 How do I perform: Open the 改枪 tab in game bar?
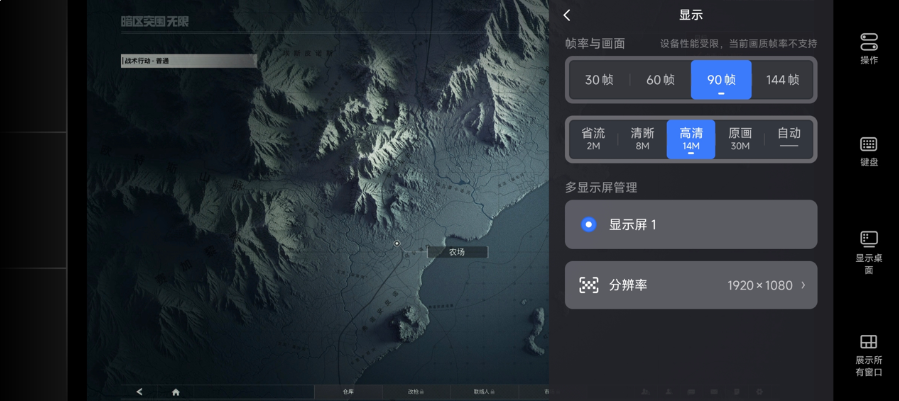416,392
